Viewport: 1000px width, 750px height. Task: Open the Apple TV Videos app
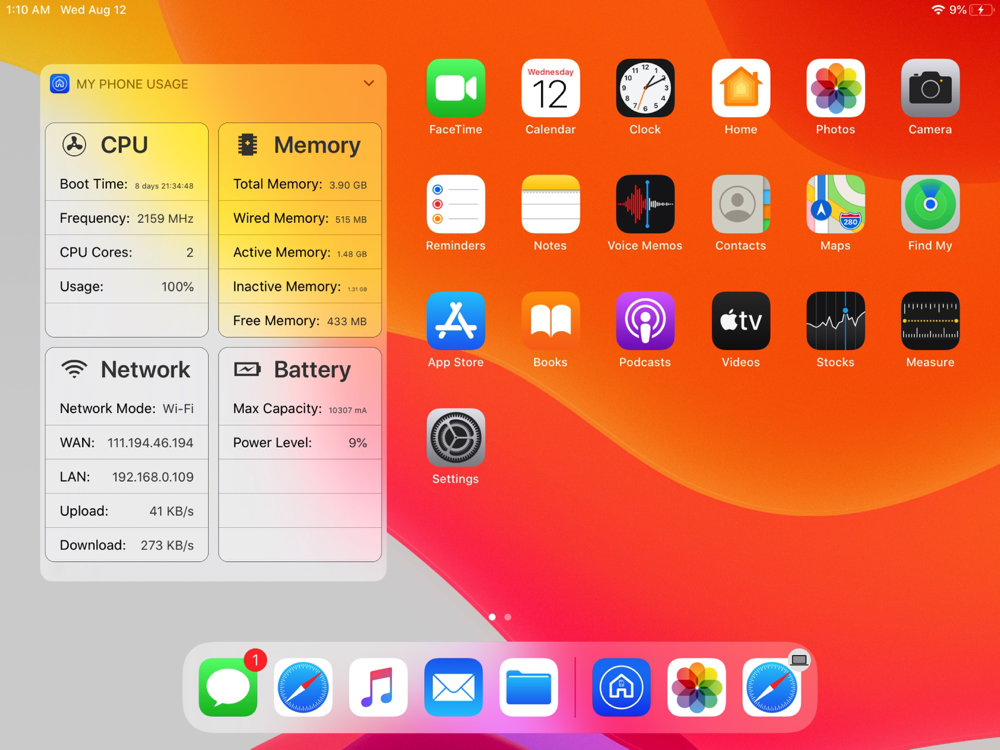740,321
